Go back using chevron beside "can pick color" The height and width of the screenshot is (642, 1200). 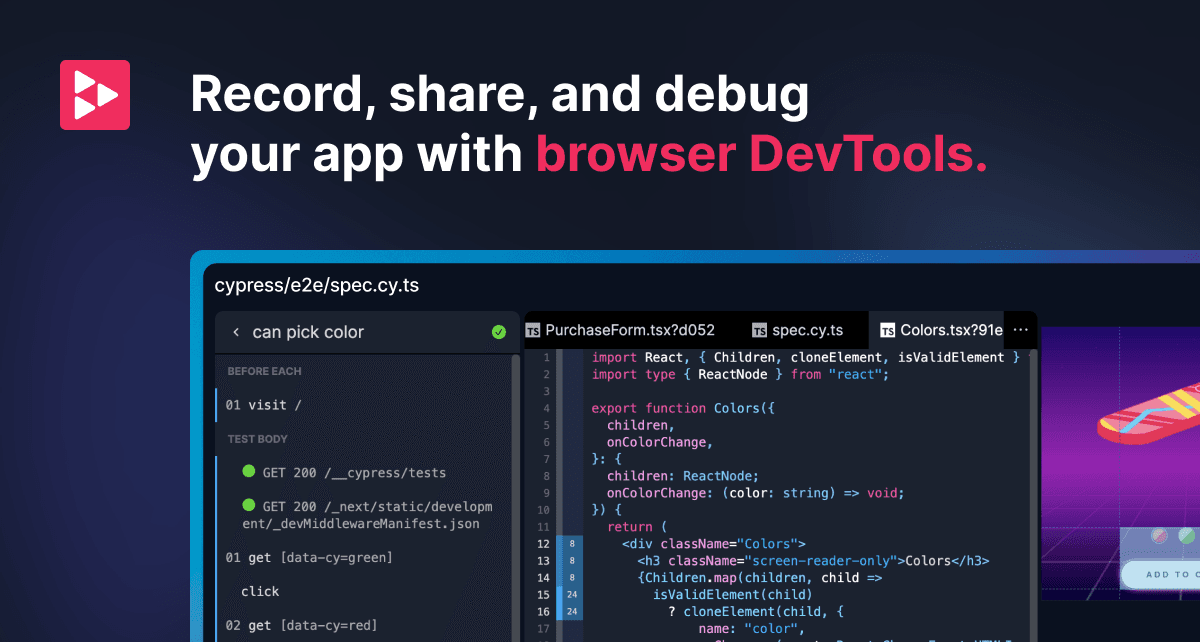point(236,332)
